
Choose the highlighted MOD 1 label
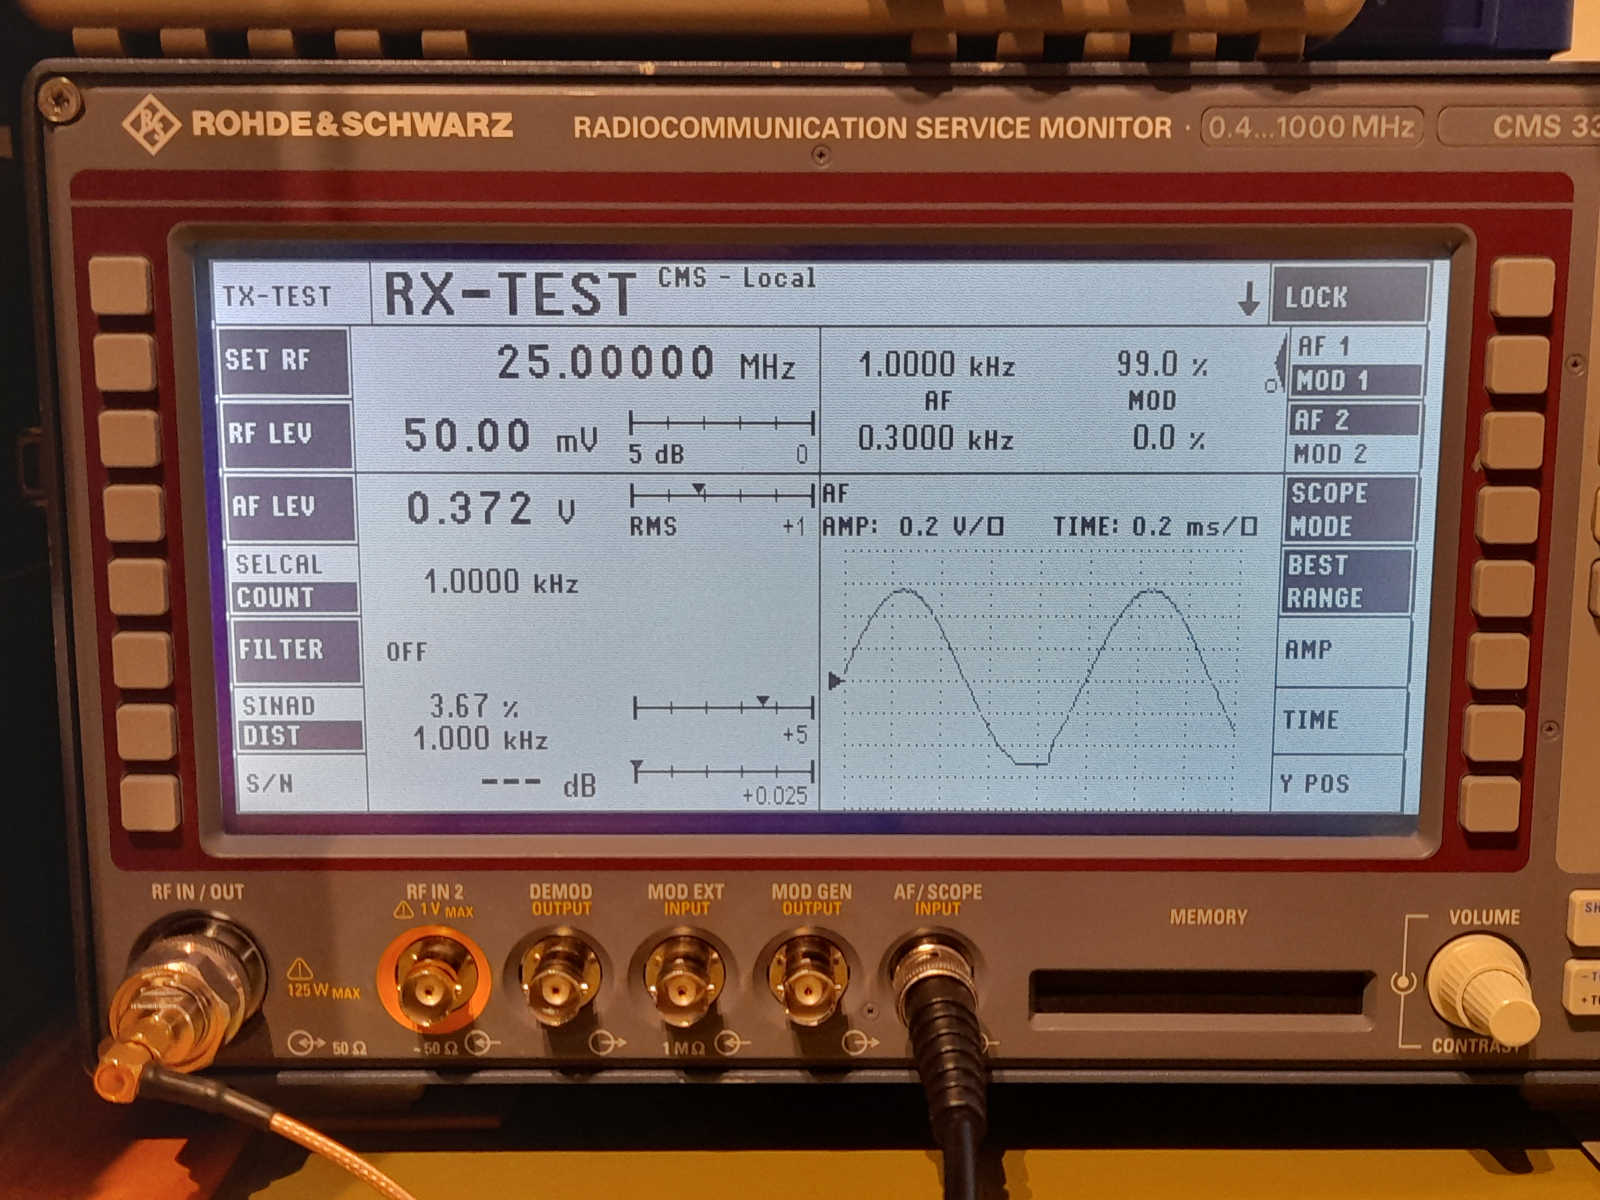[1355, 380]
